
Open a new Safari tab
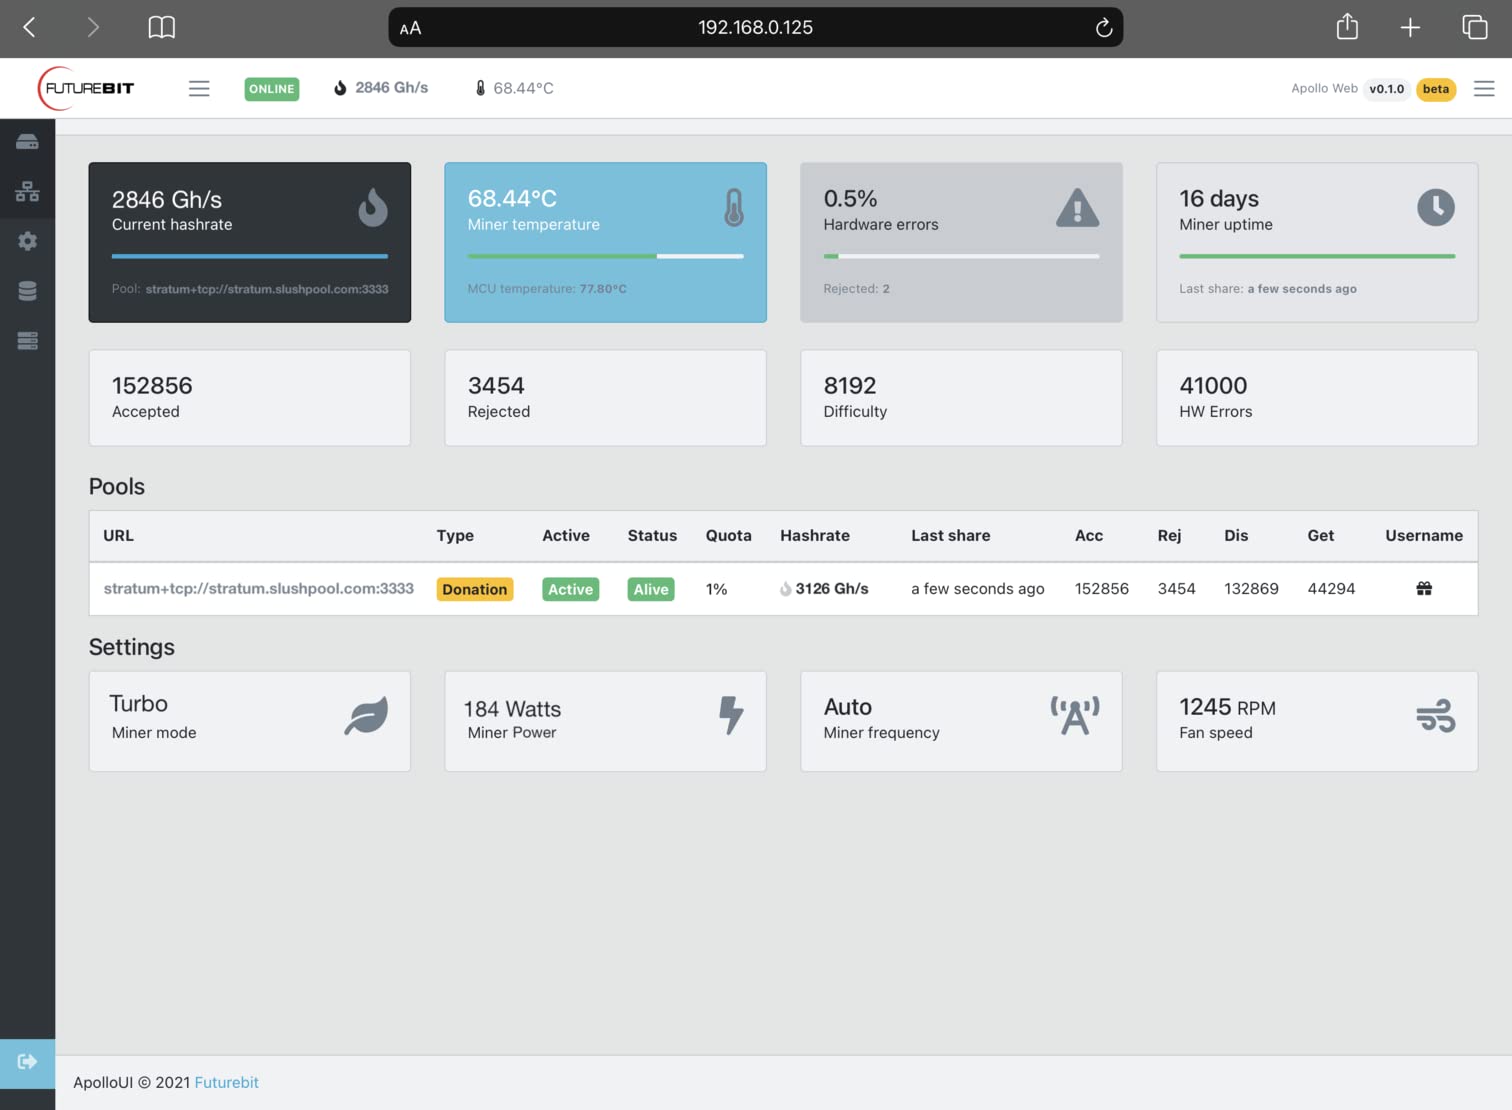[1409, 28]
